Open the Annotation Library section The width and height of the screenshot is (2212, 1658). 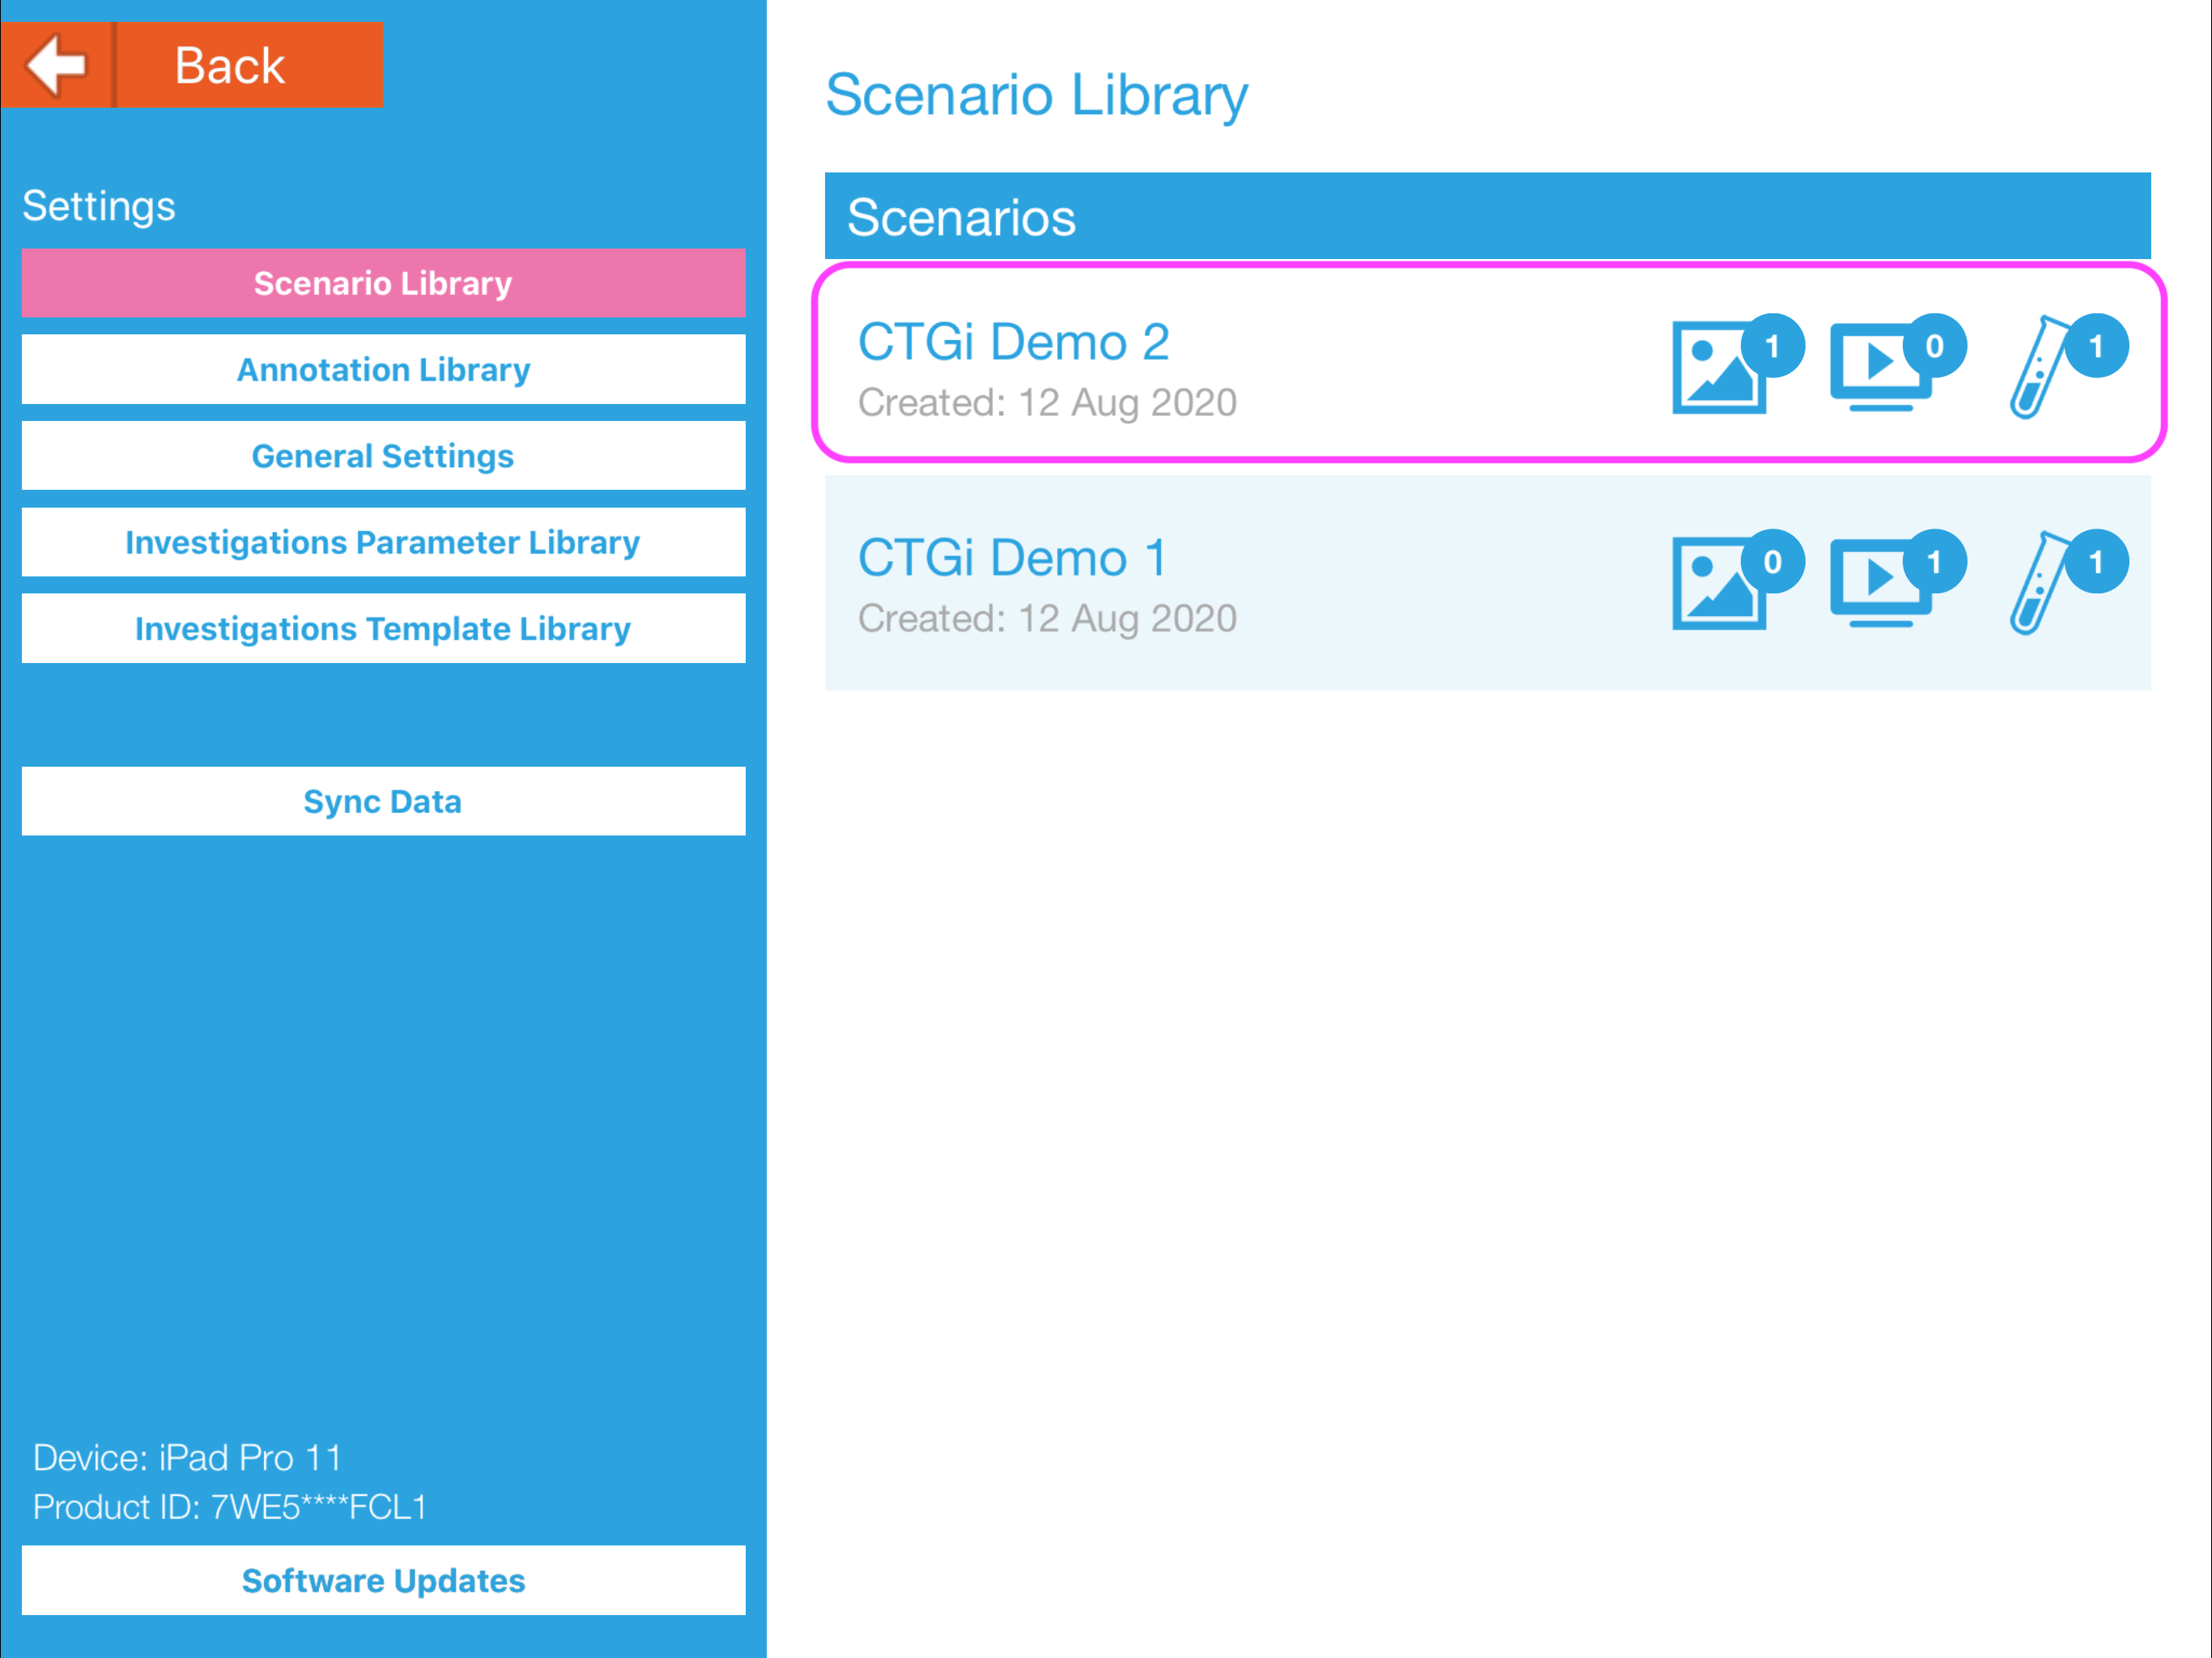[x=383, y=370]
